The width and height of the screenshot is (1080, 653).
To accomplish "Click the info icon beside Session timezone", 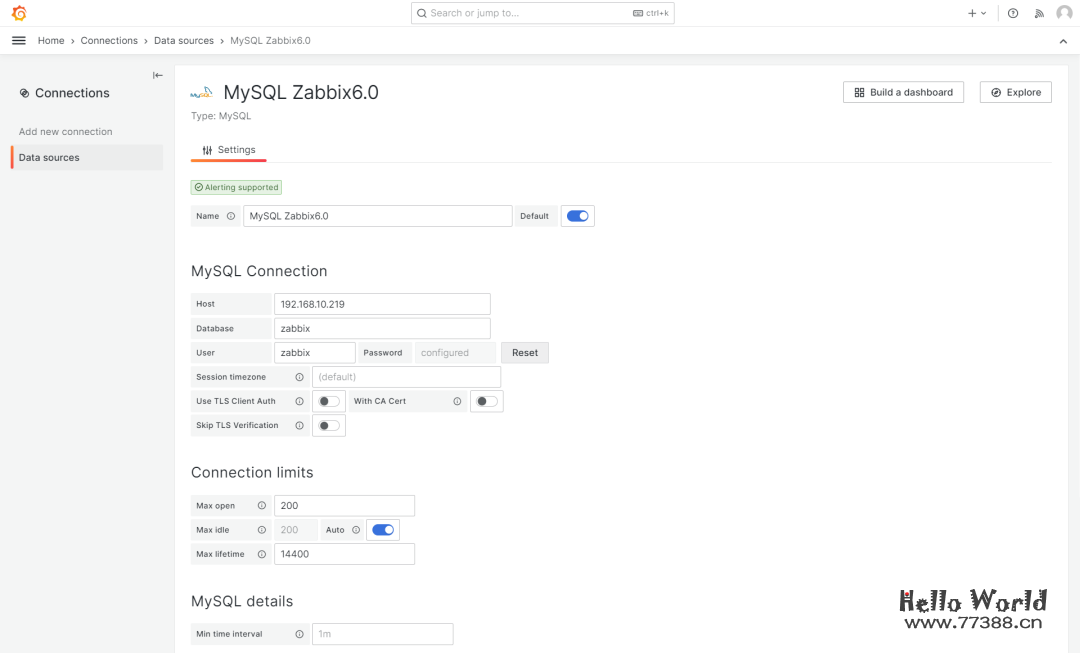I will pyautogui.click(x=302, y=377).
